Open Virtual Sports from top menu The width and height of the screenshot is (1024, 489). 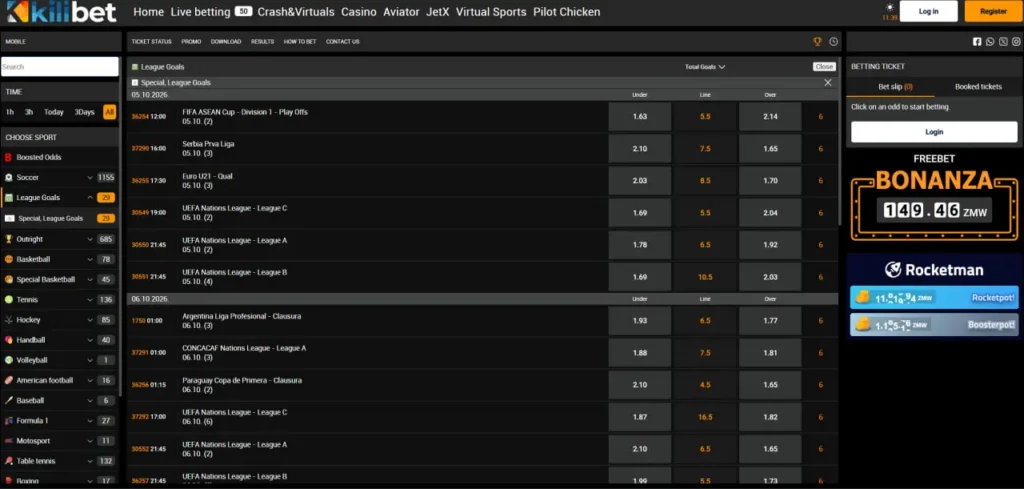click(491, 12)
